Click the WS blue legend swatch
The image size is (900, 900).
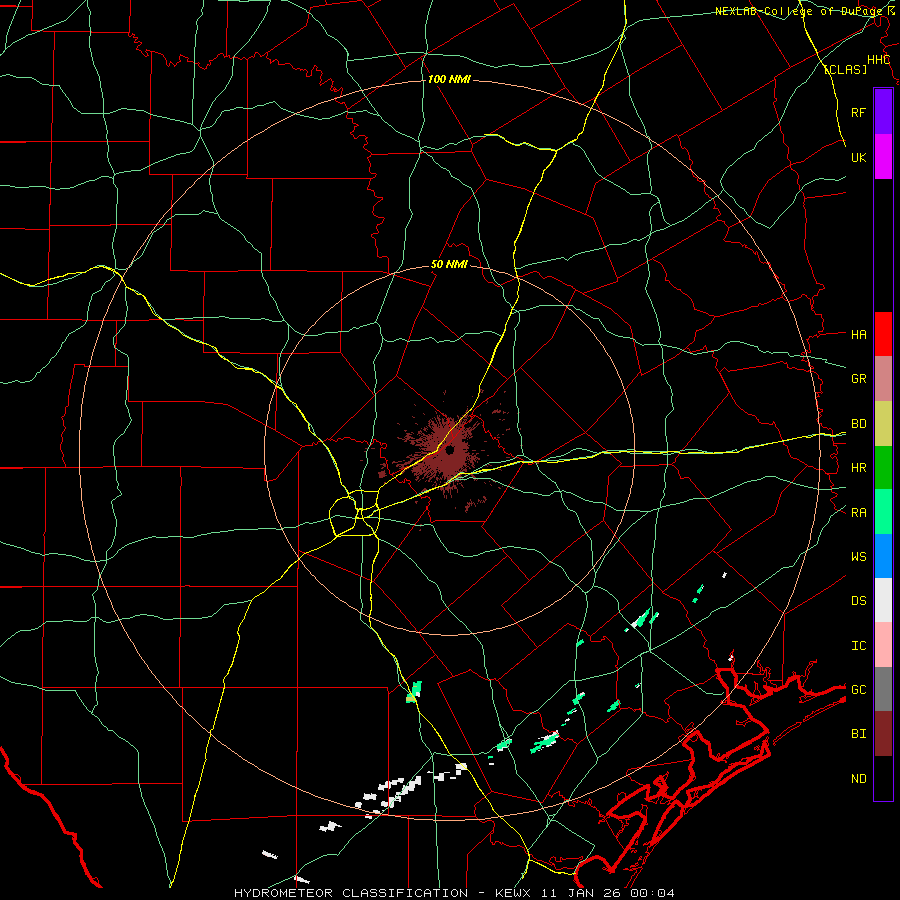883,556
